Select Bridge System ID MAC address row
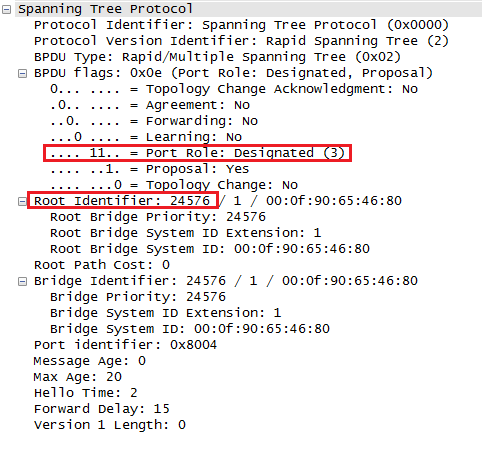Screen dimensions: 482x450 tap(190, 329)
